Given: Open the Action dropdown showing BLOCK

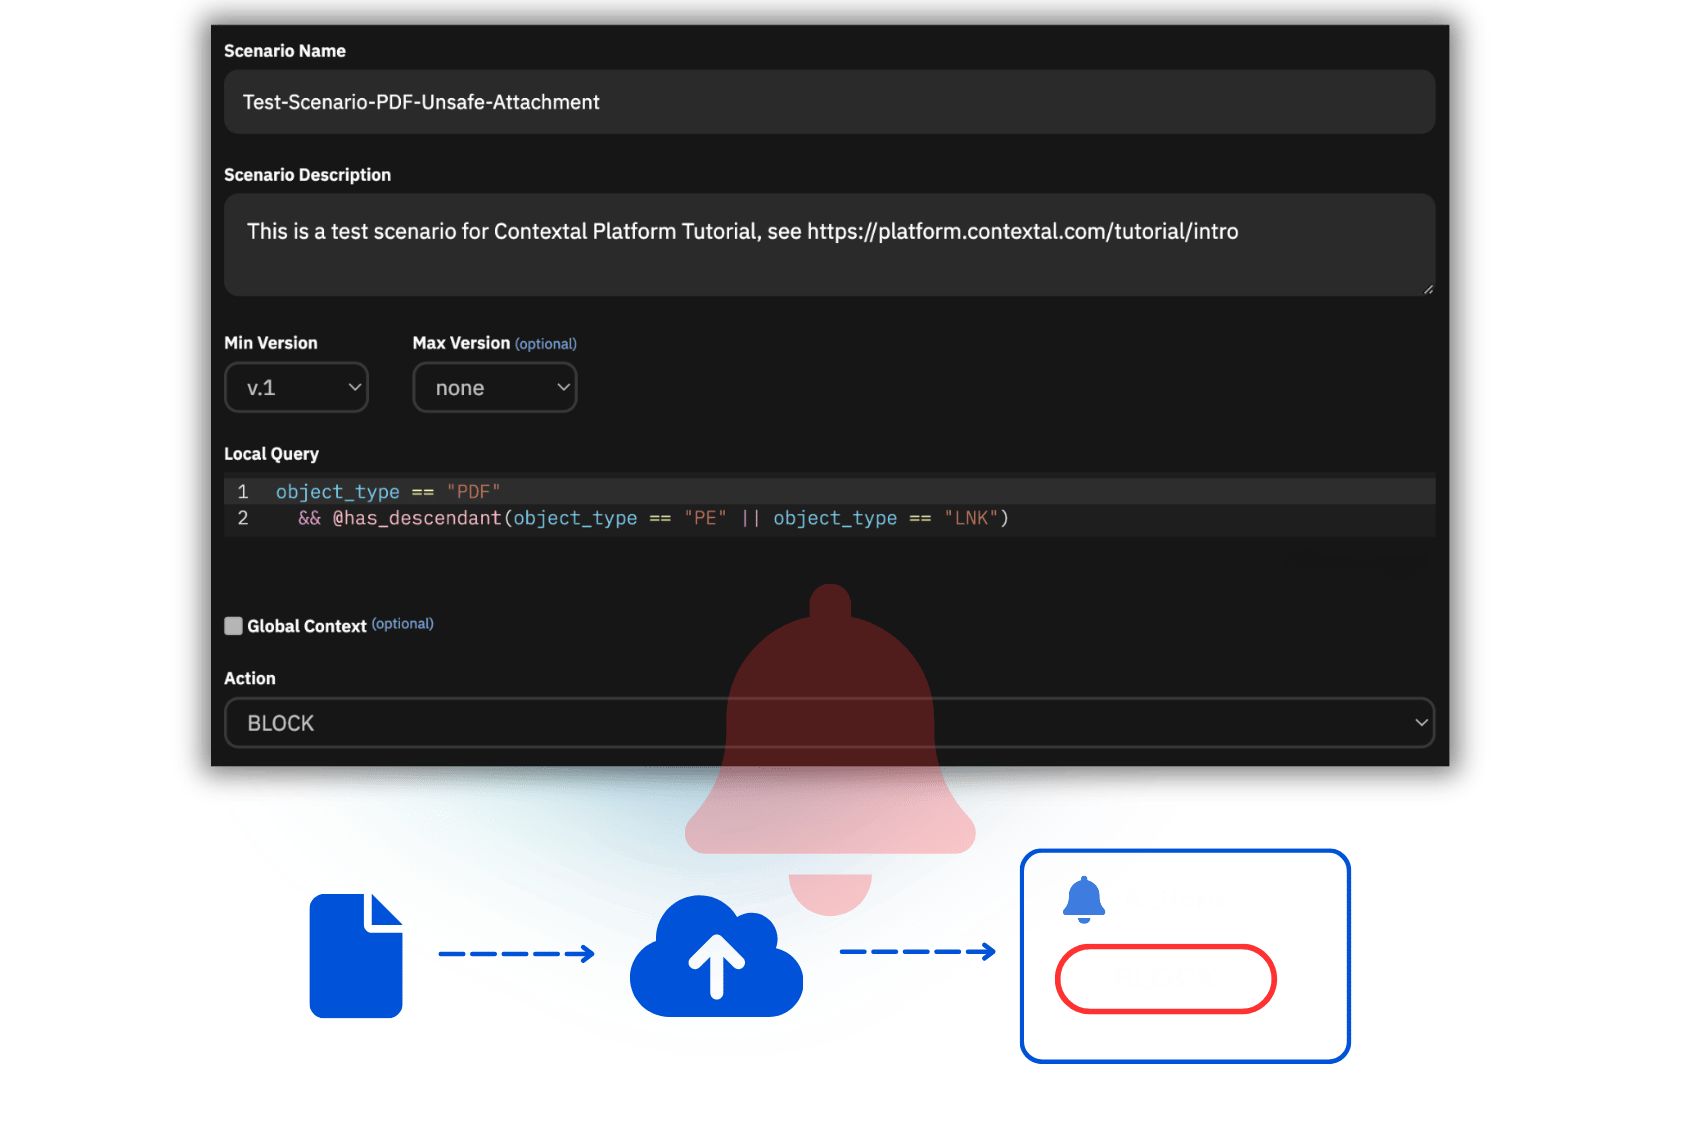Looking at the screenshot, I should 829,723.
